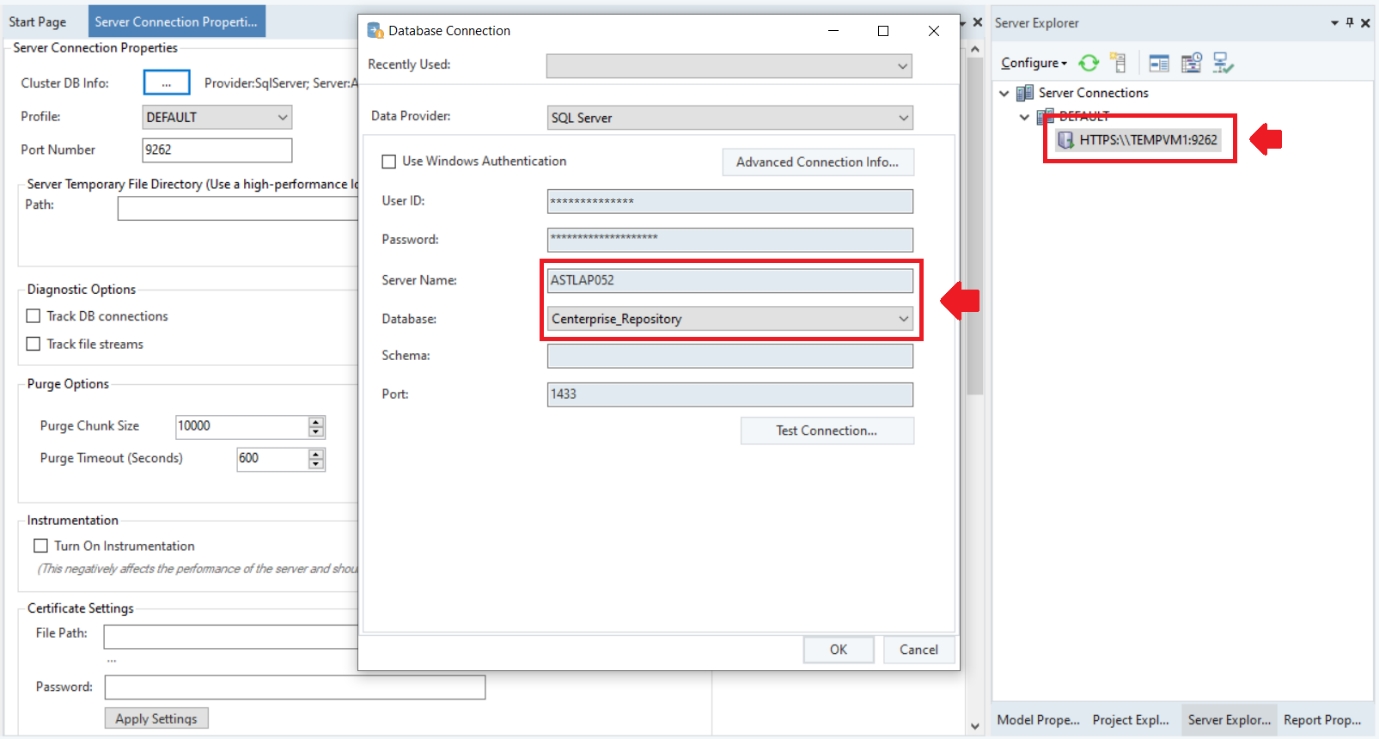Click the Server Temporary File Directory Path field
Image resolution: width=1379 pixels, height=739 pixels.
[x=237, y=208]
